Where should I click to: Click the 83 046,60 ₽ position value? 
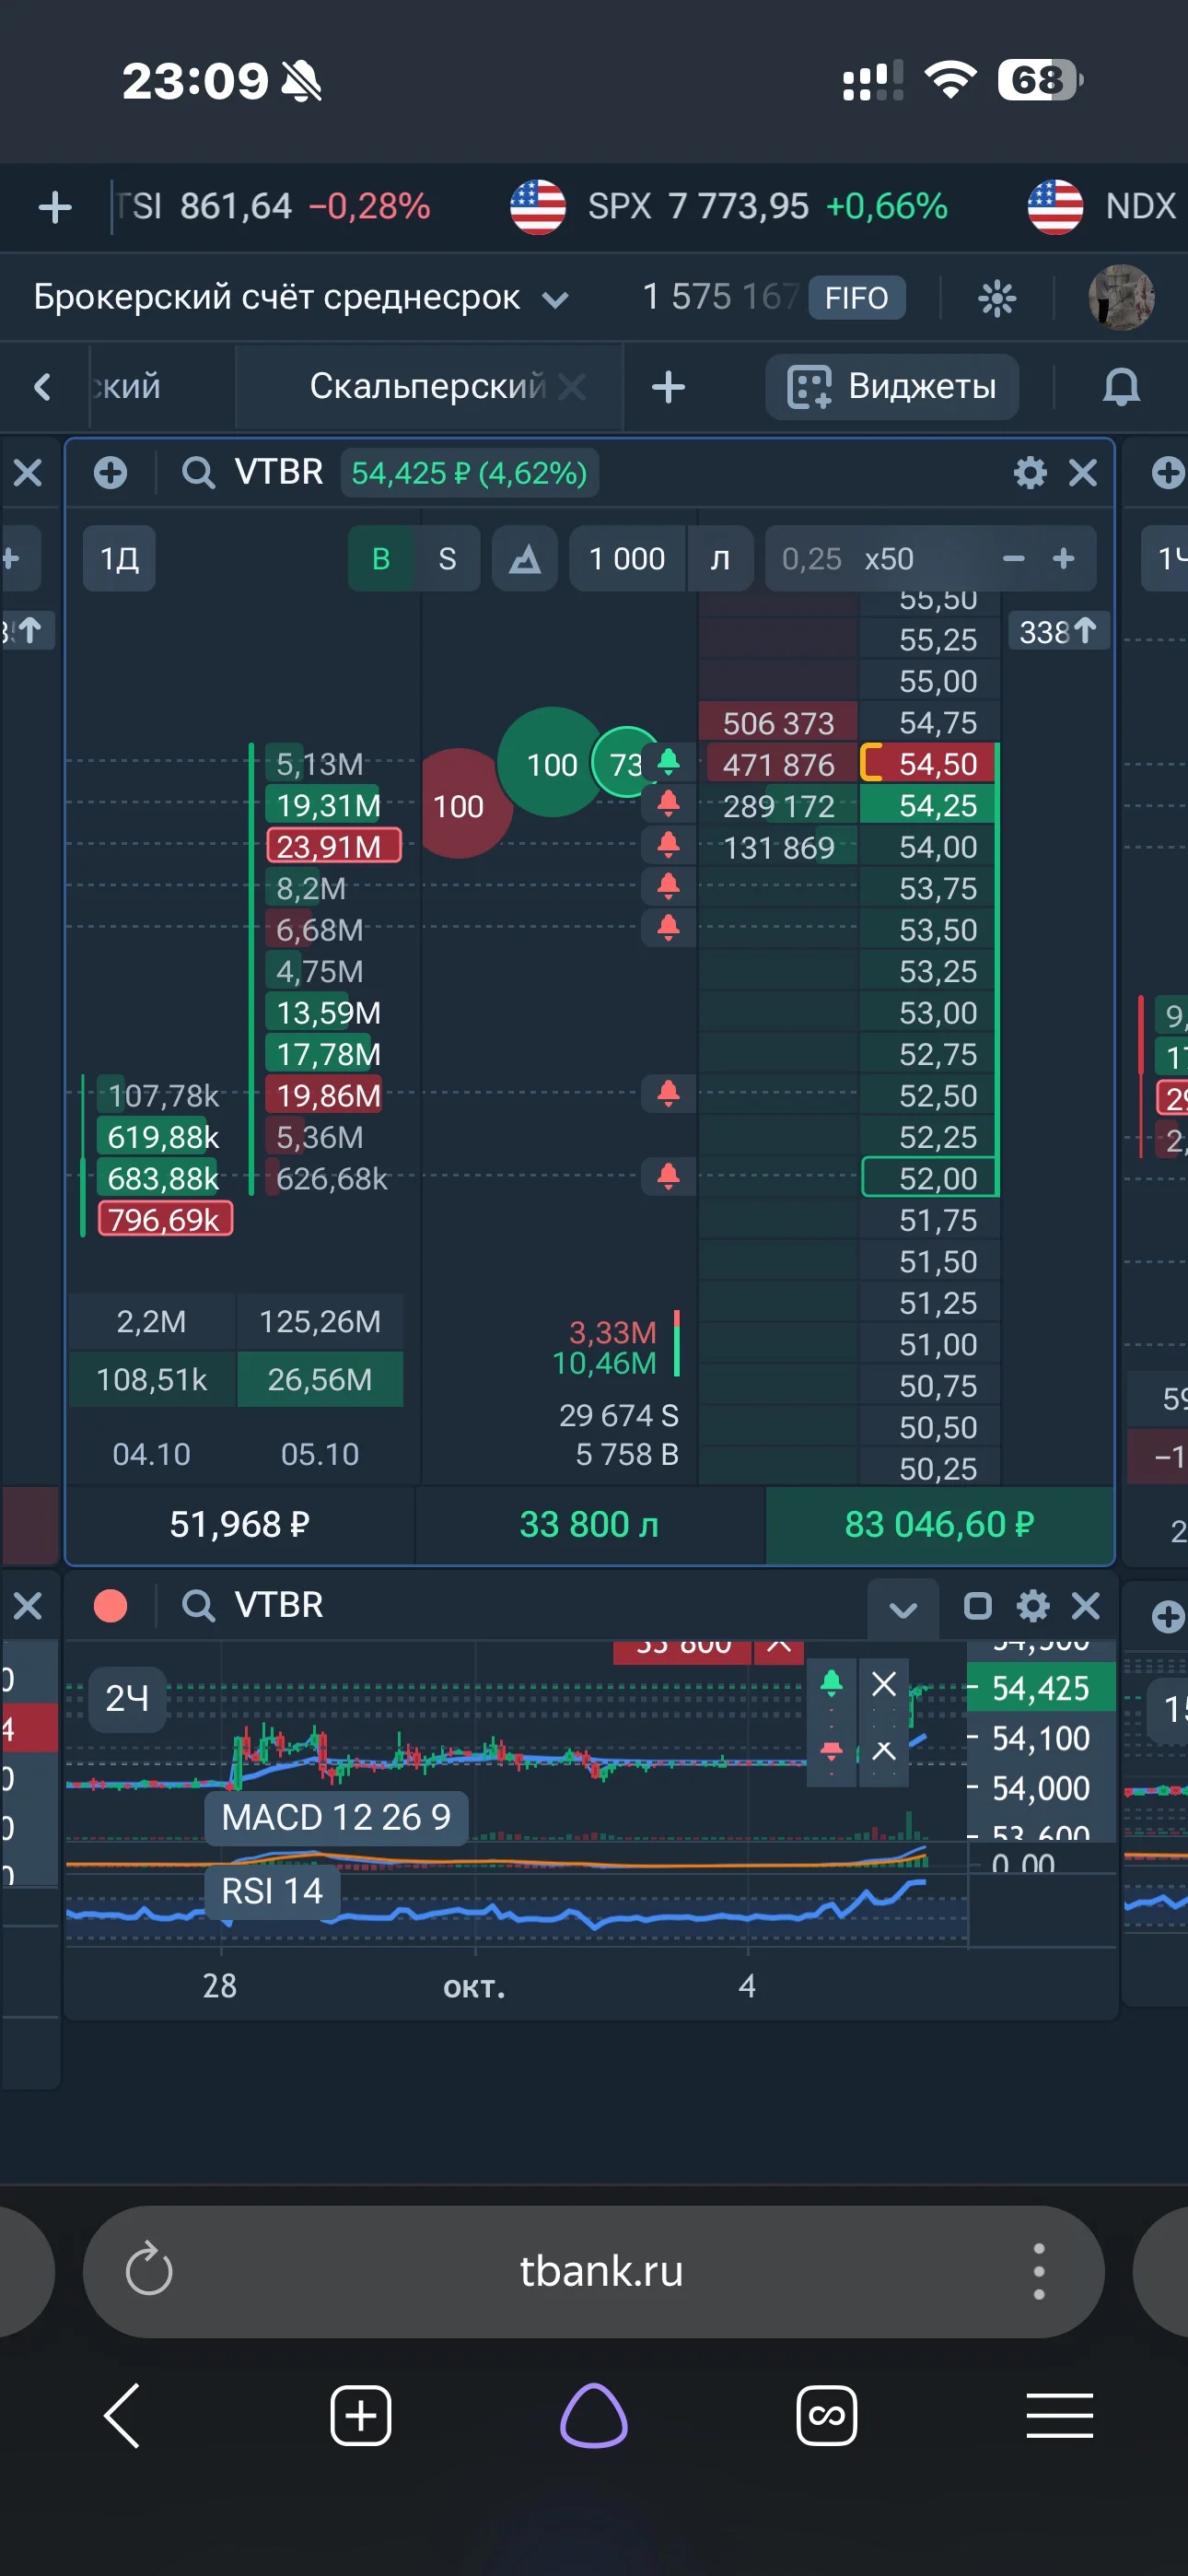point(939,1524)
